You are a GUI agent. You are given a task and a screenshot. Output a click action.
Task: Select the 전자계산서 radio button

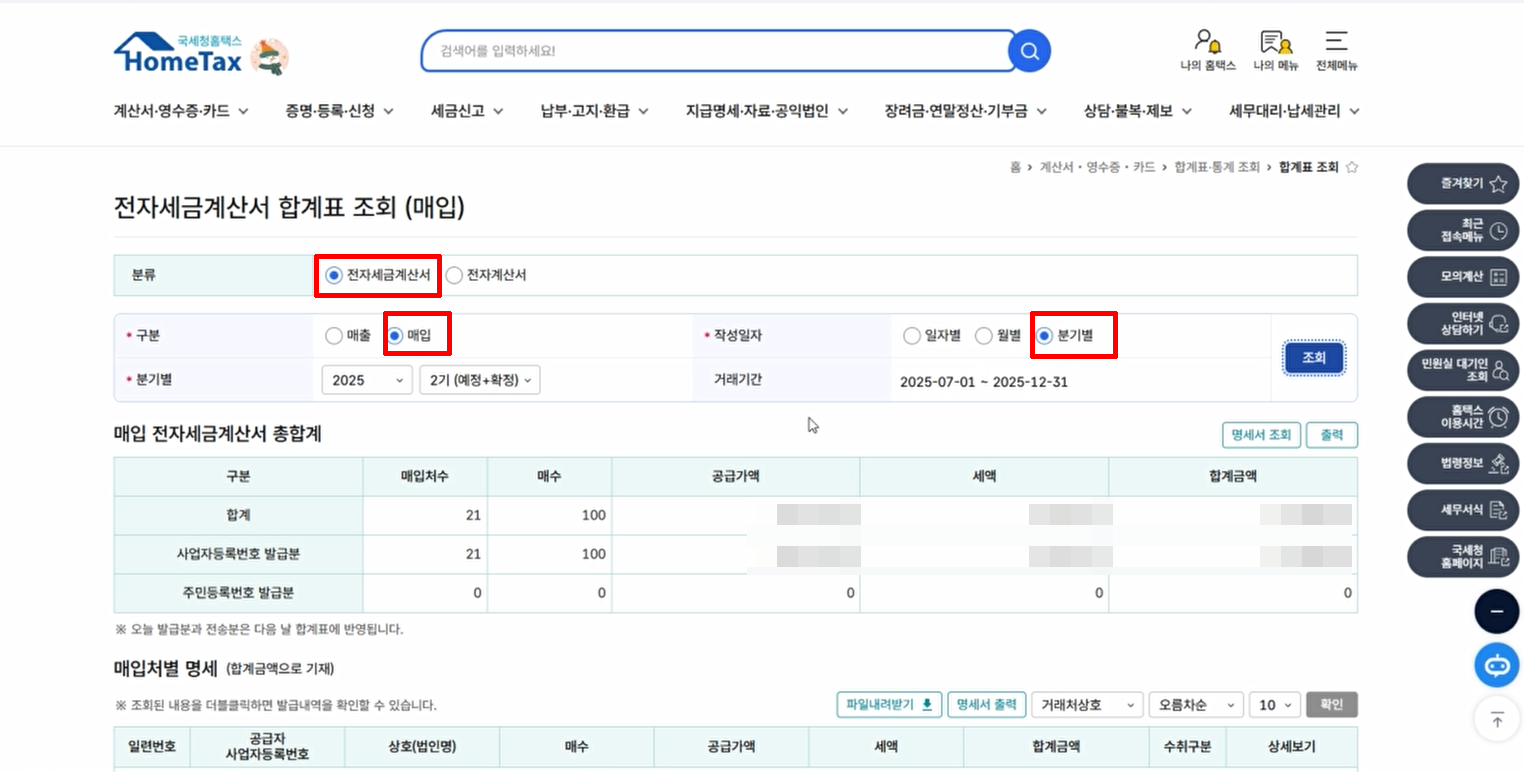click(455, 275)
